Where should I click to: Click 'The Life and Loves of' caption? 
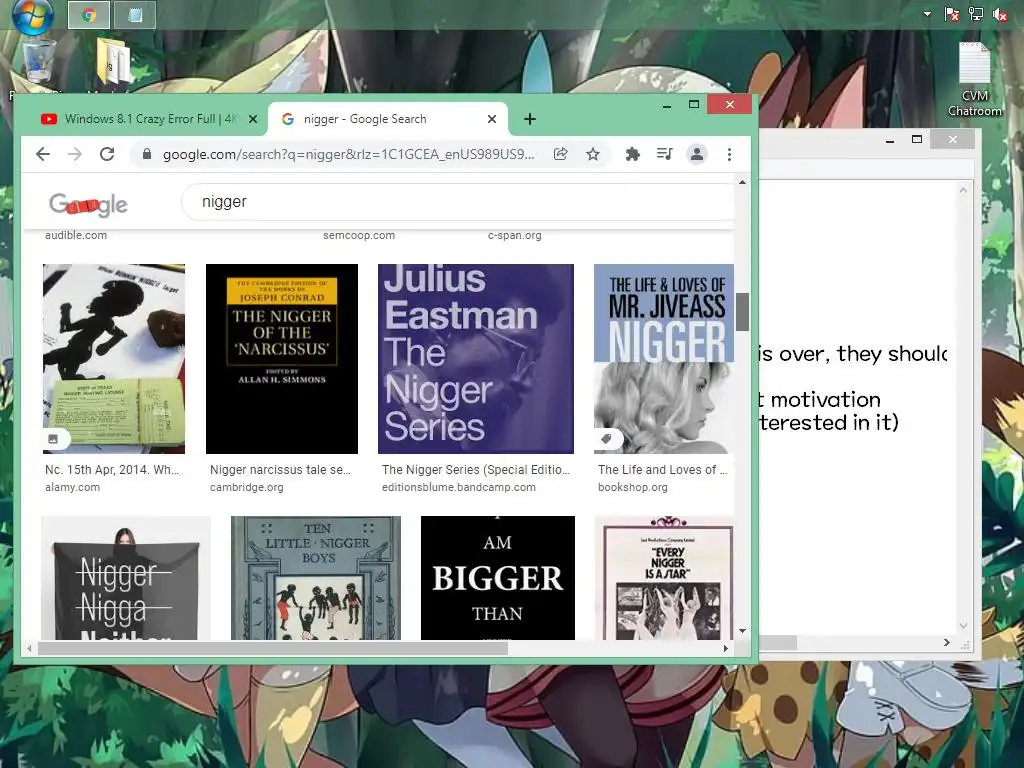point(662,470)
